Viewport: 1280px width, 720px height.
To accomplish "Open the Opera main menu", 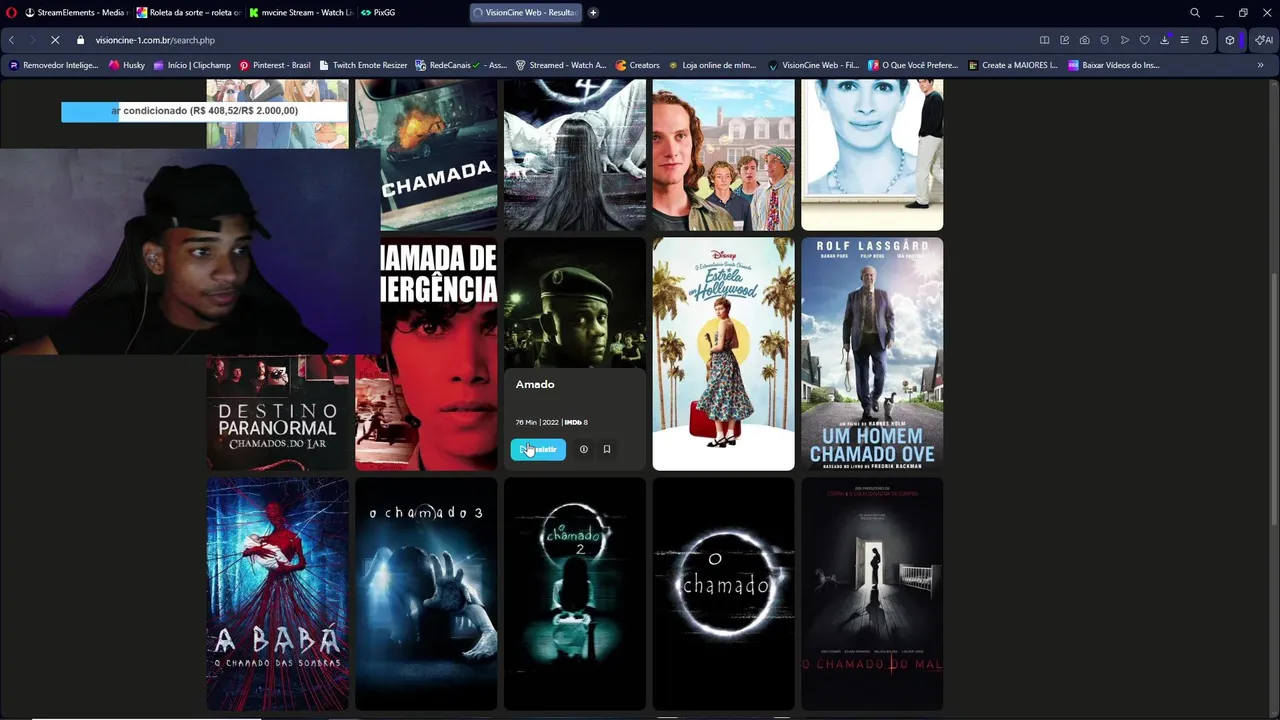I will (x=12, y=13).
